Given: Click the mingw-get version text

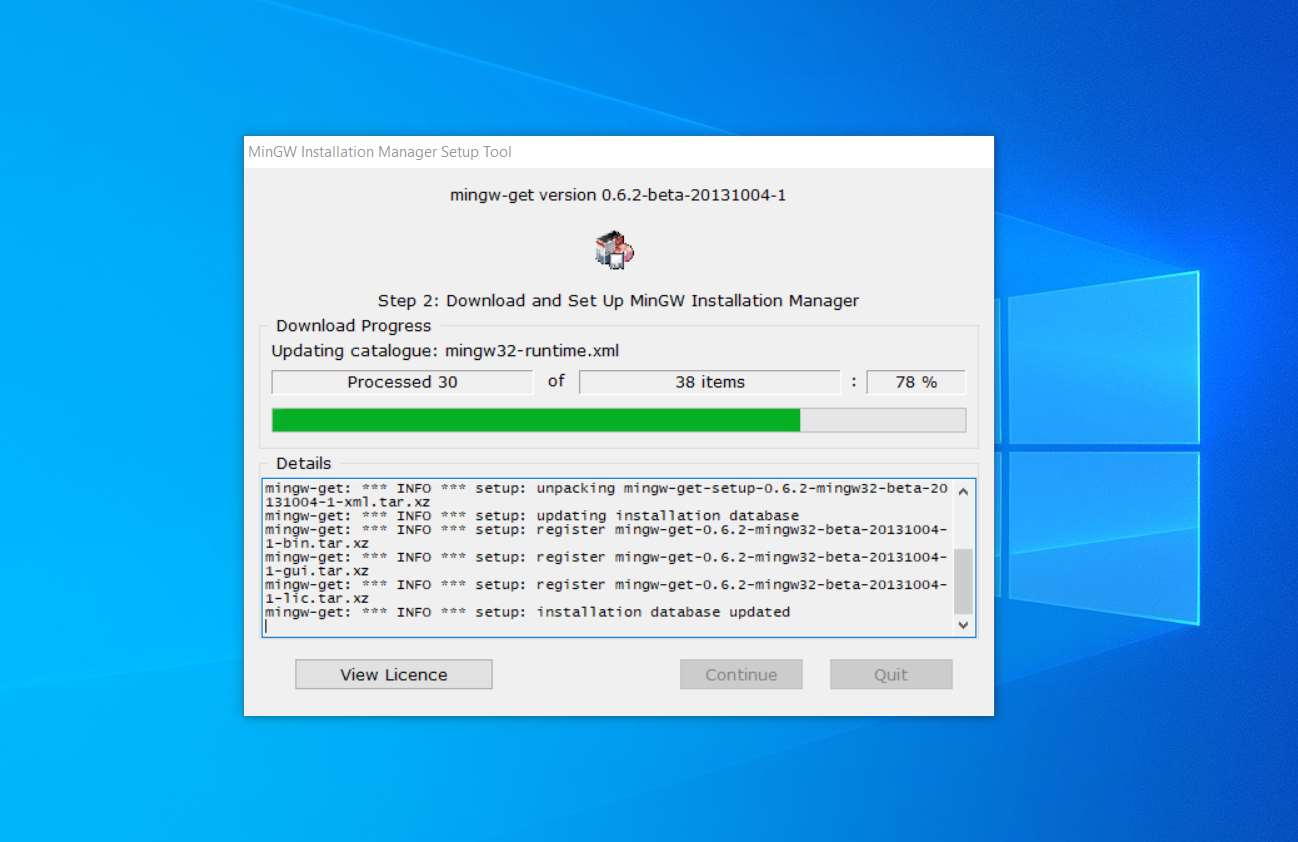Looking at the screenshot, I should click(618, 195).
